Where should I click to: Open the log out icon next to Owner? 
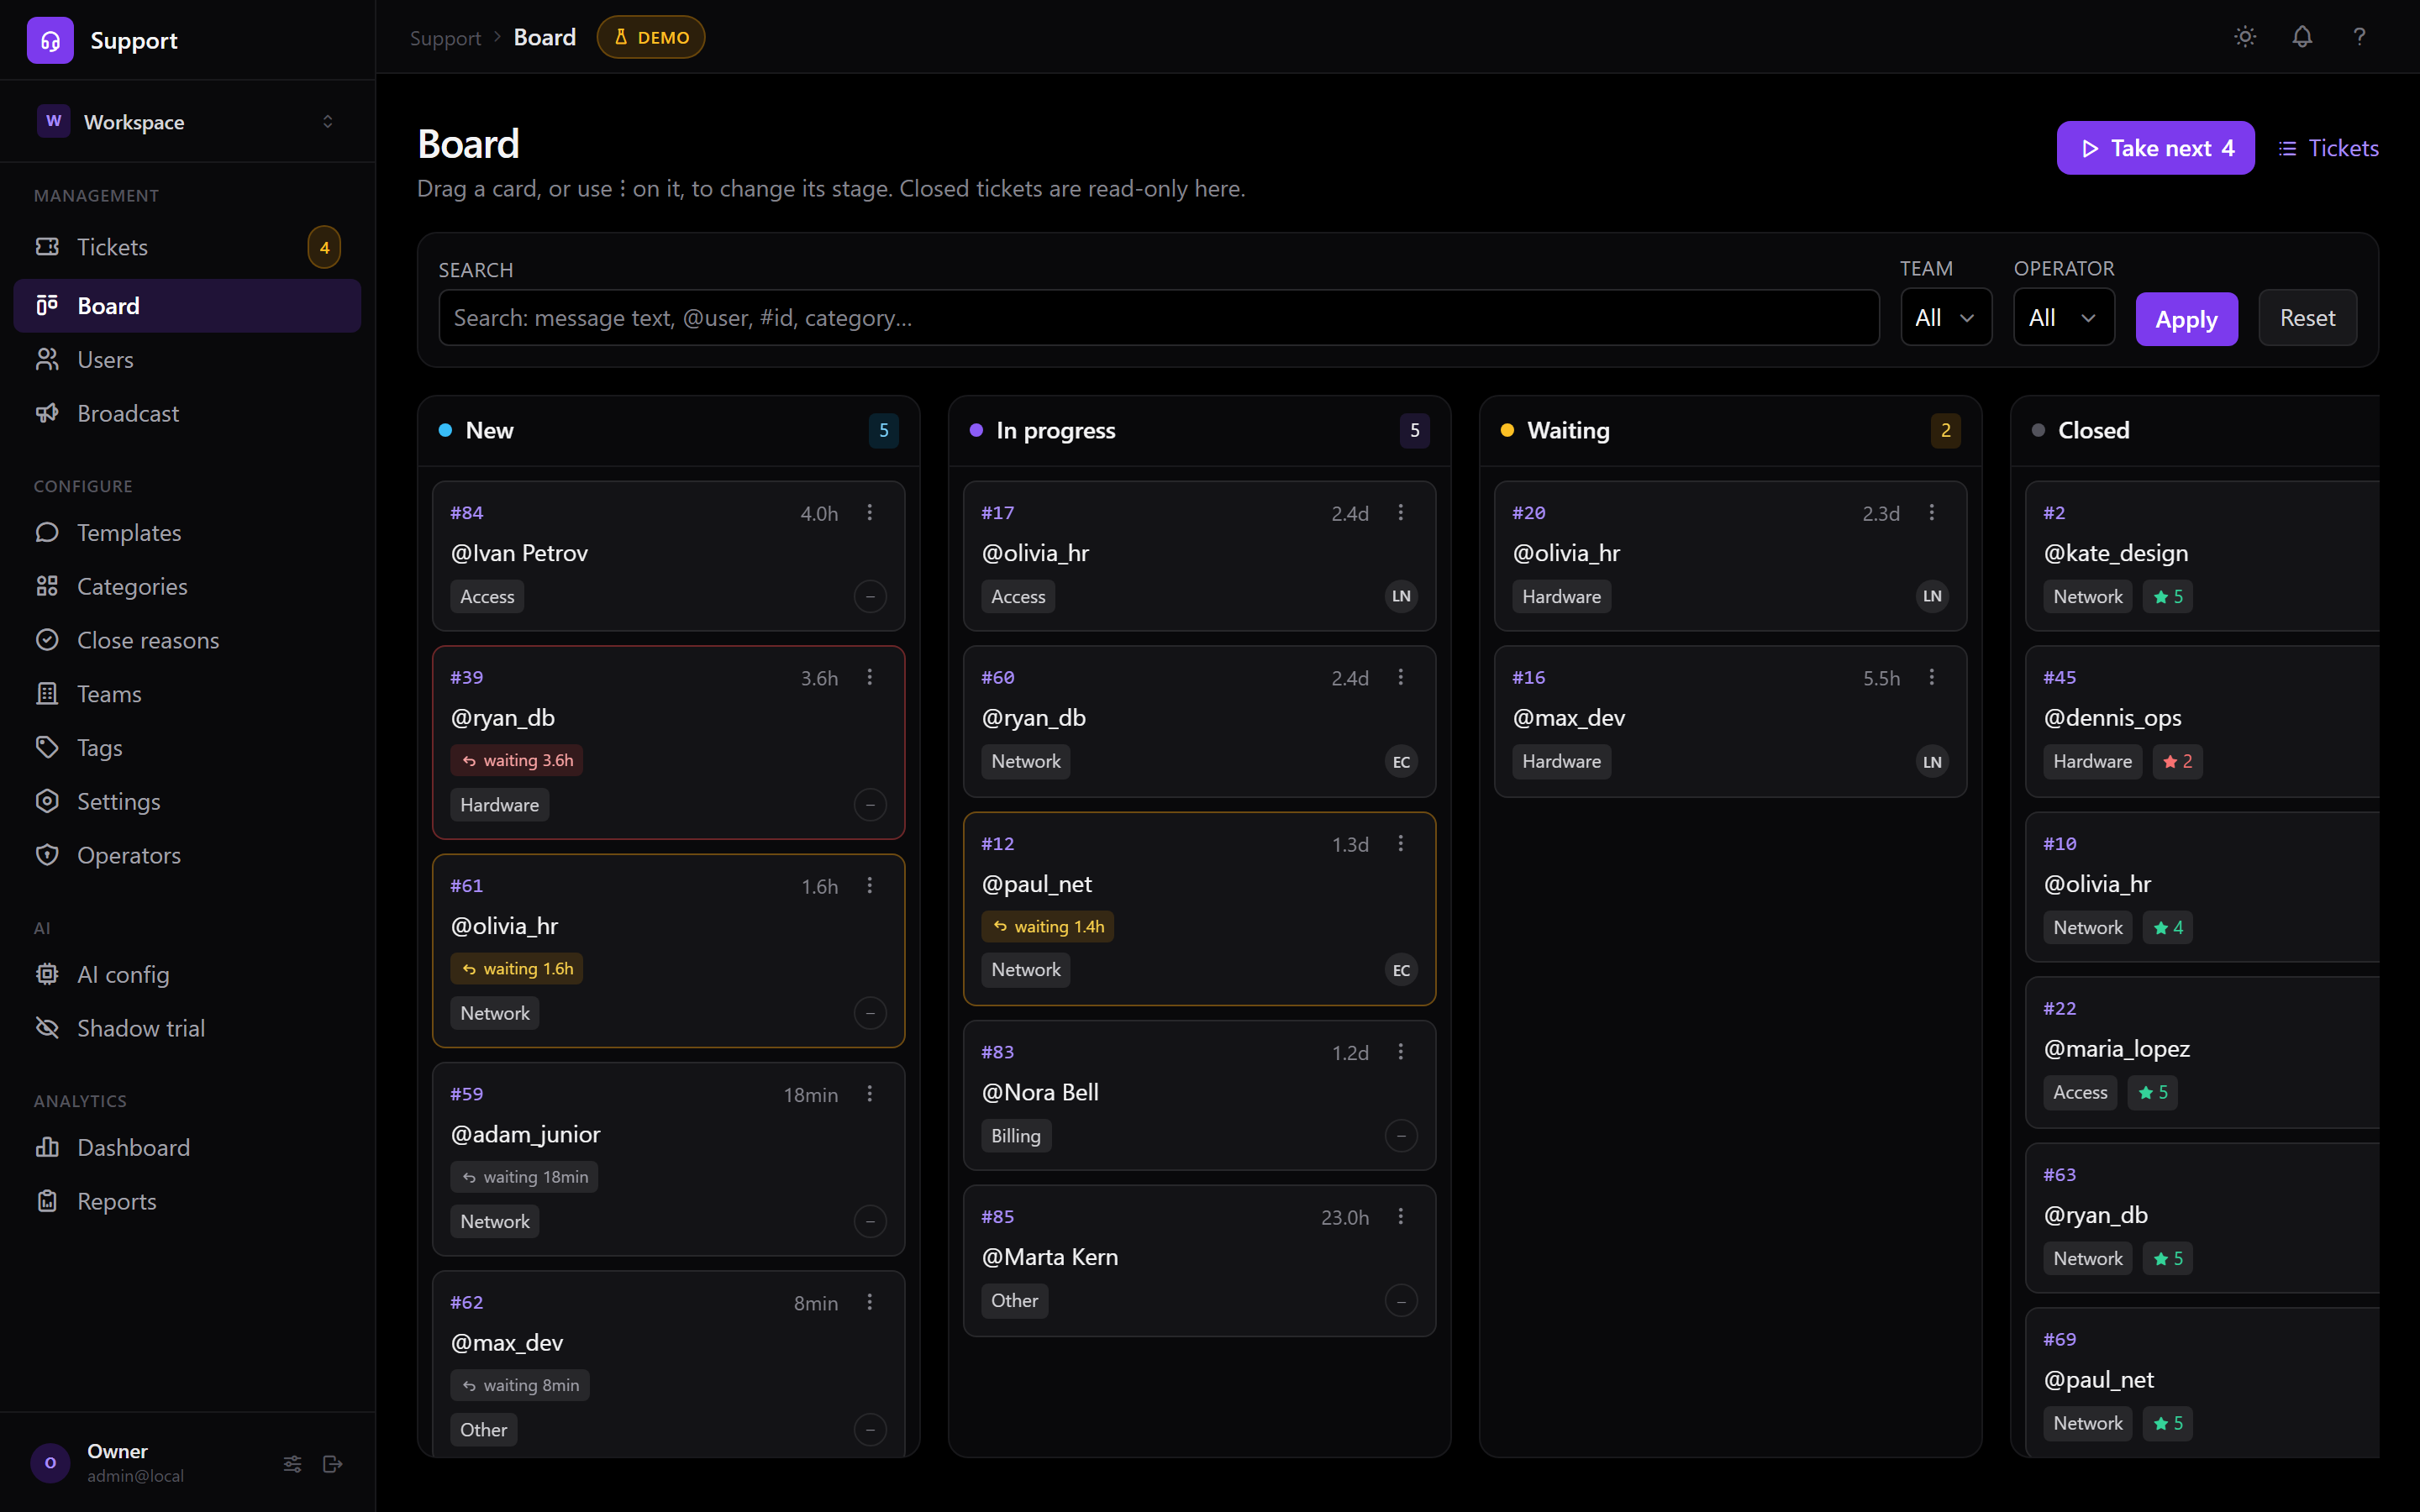[x=333, y=1463]
